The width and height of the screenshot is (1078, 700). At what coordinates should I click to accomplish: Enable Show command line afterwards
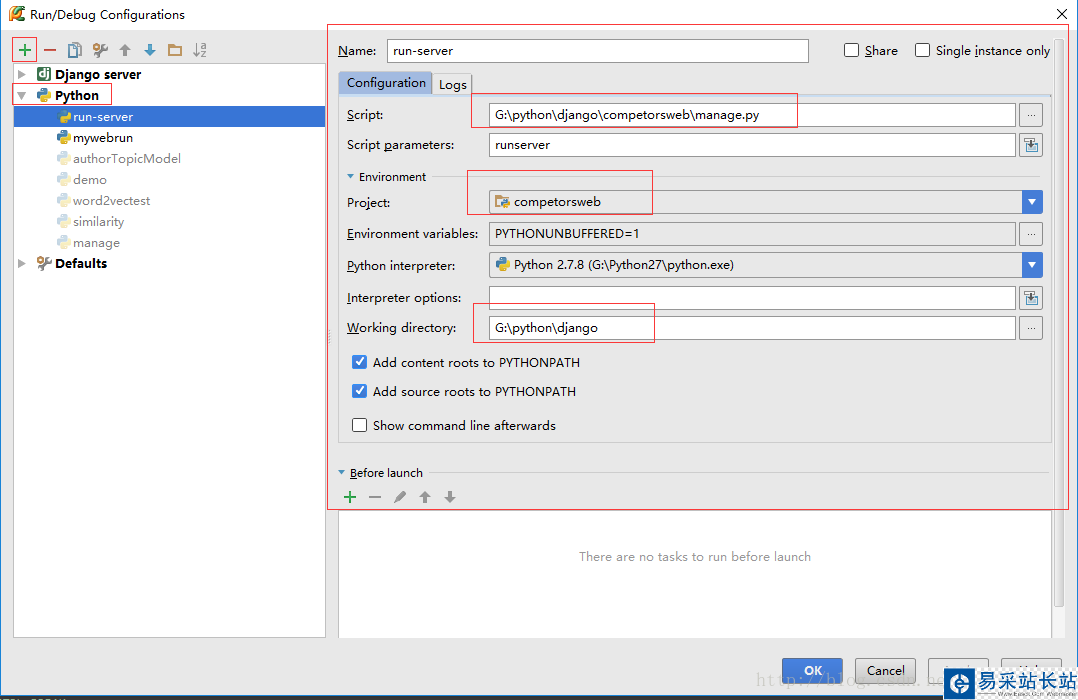click(360, 425)
